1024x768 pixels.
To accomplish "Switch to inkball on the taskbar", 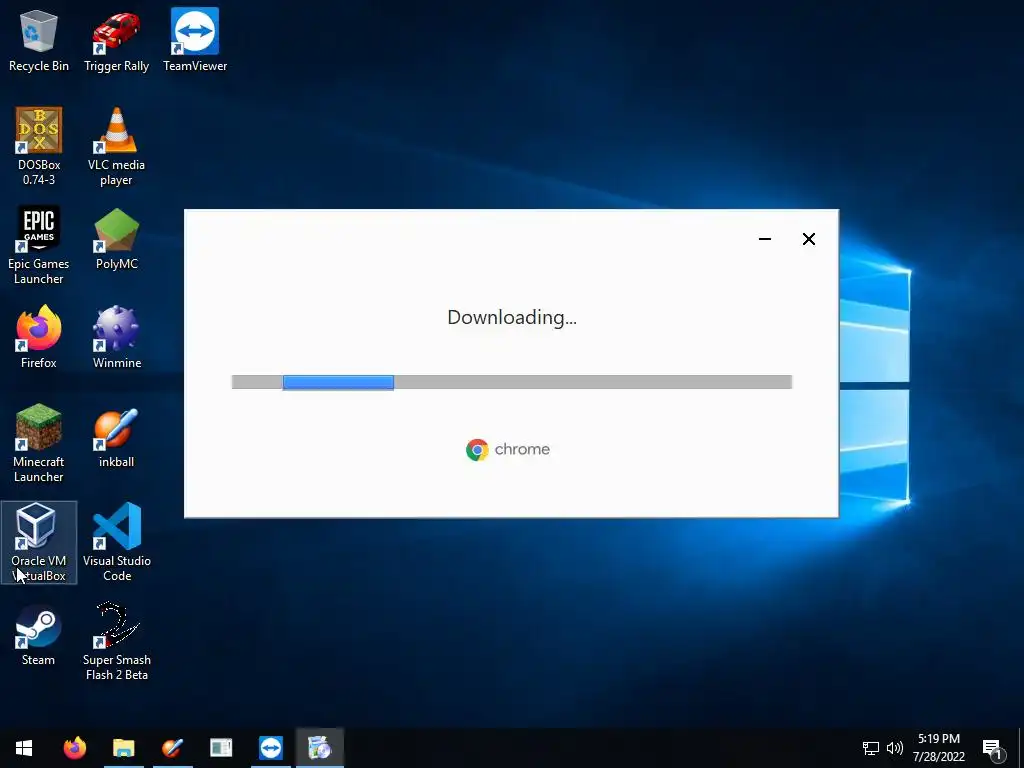I will coord(172,748).
